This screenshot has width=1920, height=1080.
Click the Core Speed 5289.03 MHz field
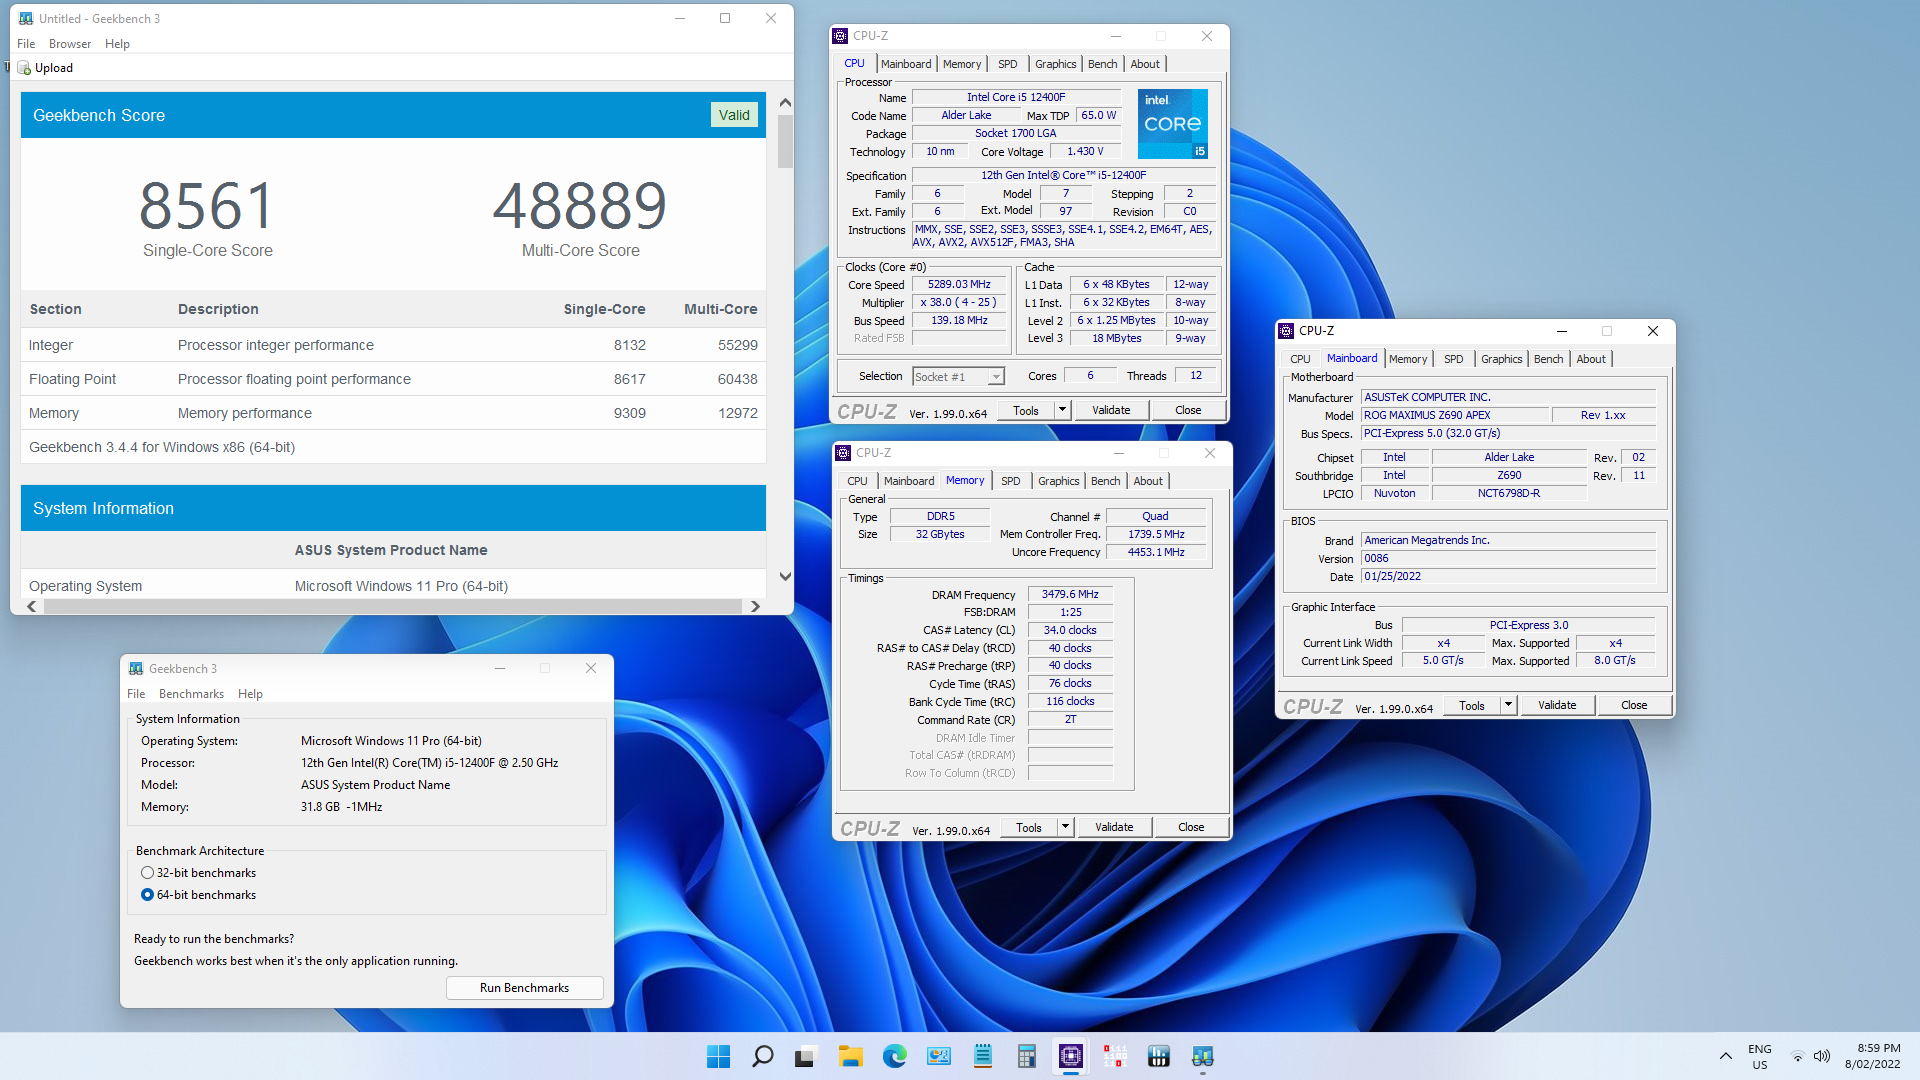[x=959, y=284]
